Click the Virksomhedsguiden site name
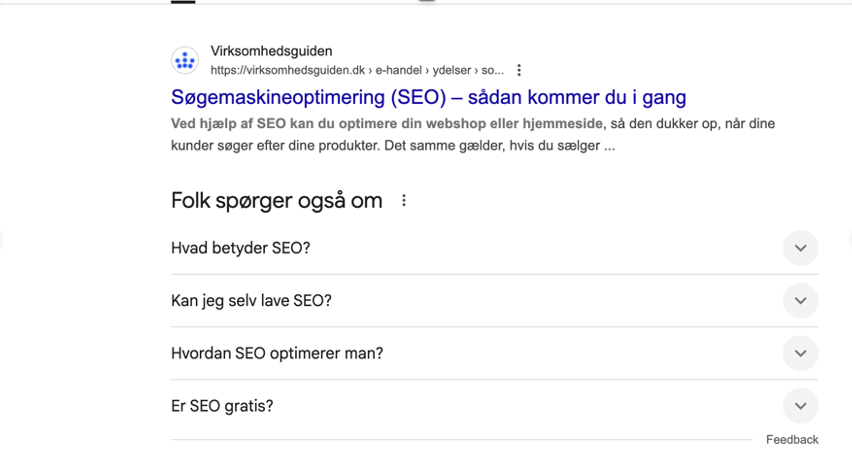852x468 pixels. (271, 51)
